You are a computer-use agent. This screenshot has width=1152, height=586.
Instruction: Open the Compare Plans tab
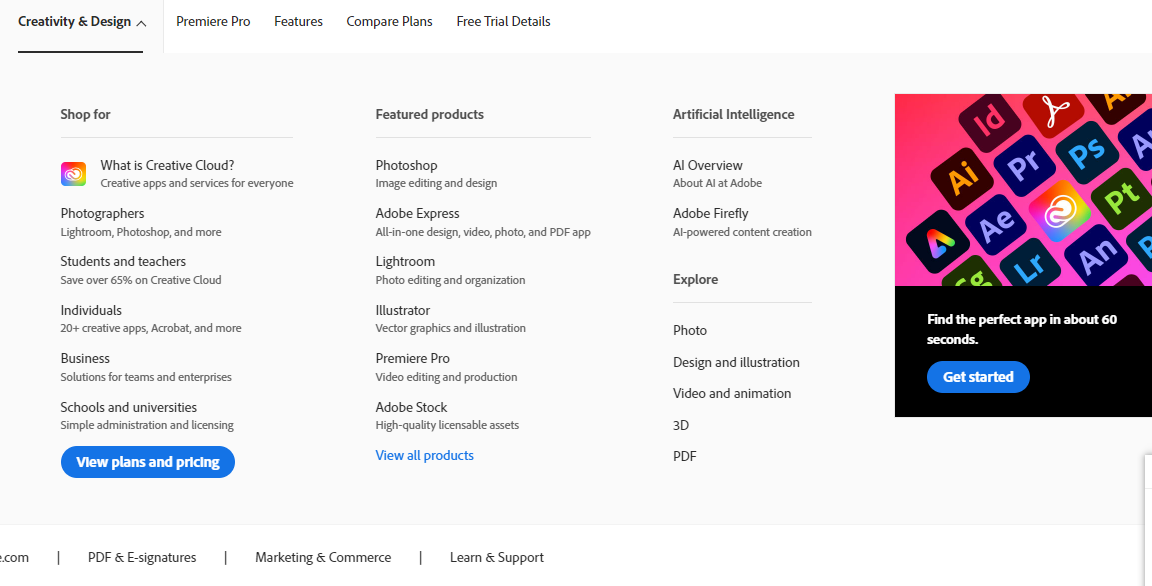tap(389, 21)
